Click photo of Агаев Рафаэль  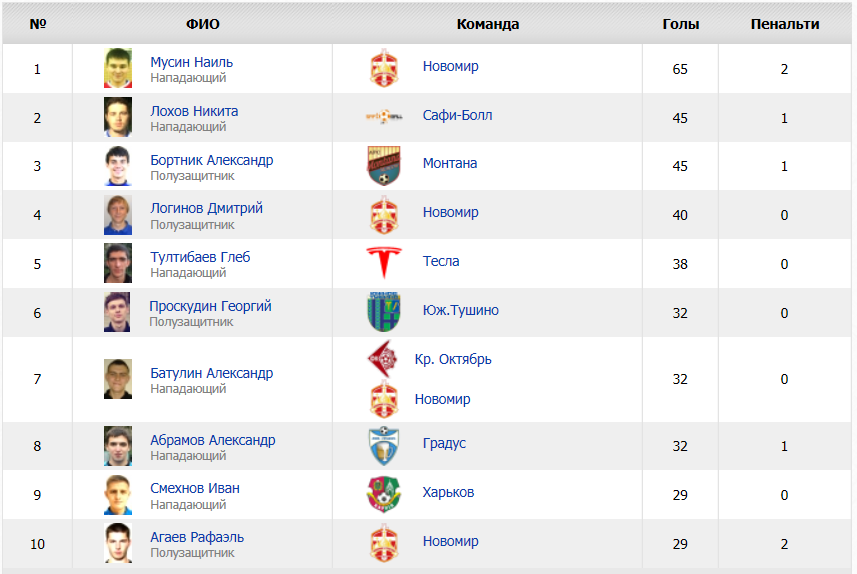click(x=118, y=543)
